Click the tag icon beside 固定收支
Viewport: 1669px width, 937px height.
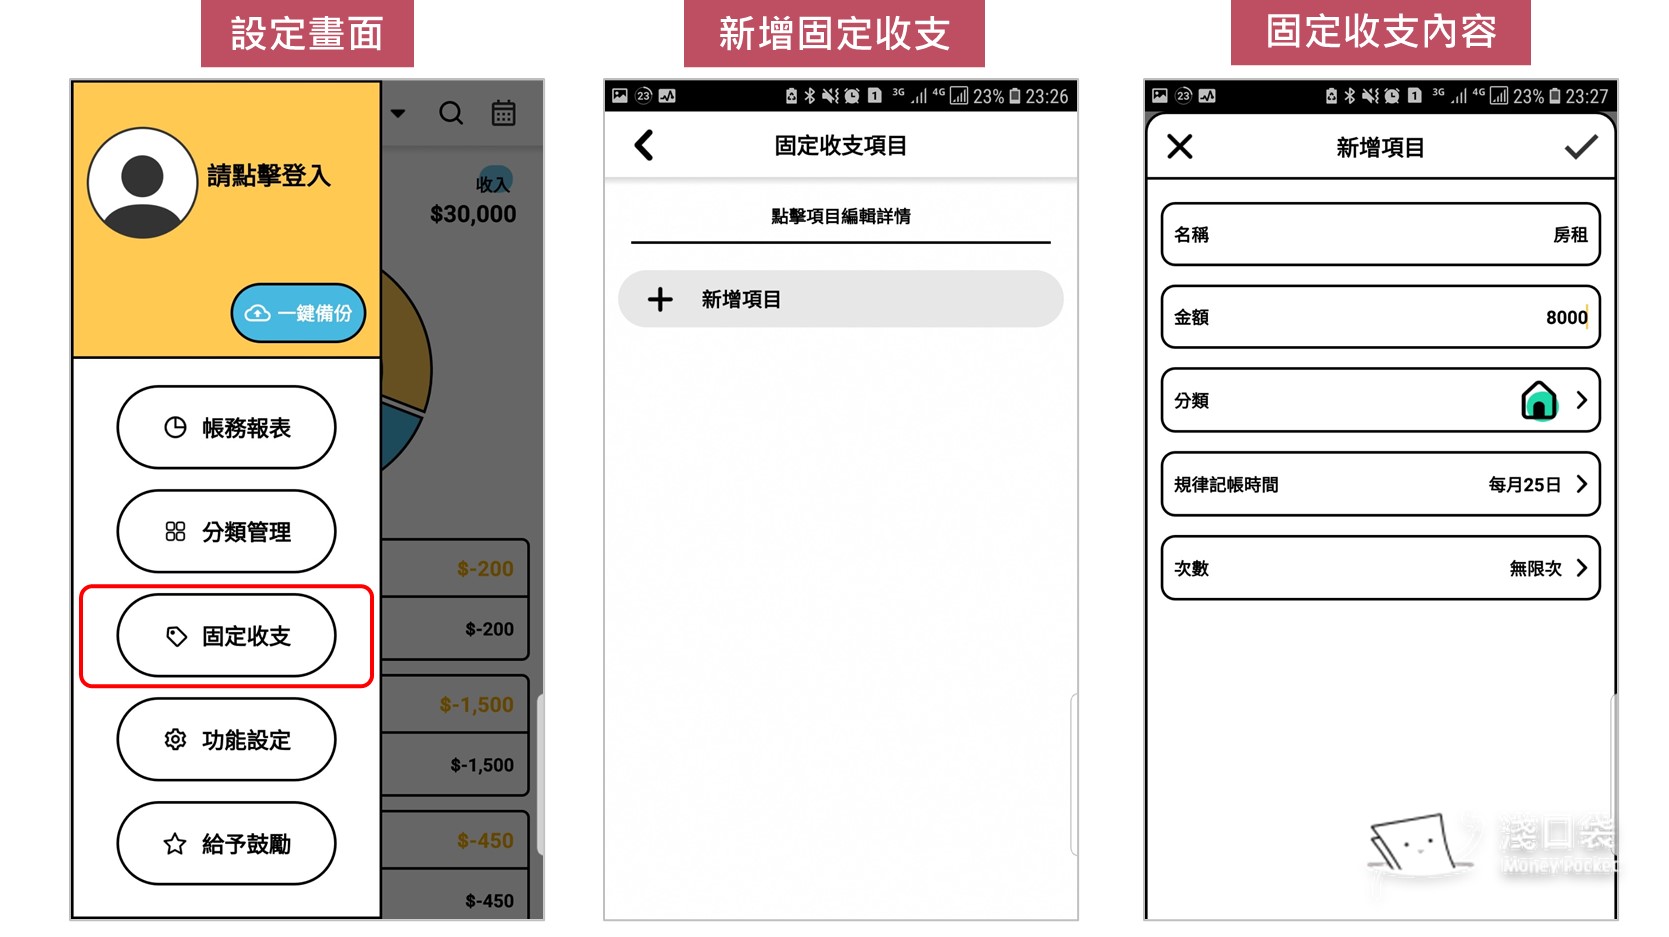pos(176,636)
